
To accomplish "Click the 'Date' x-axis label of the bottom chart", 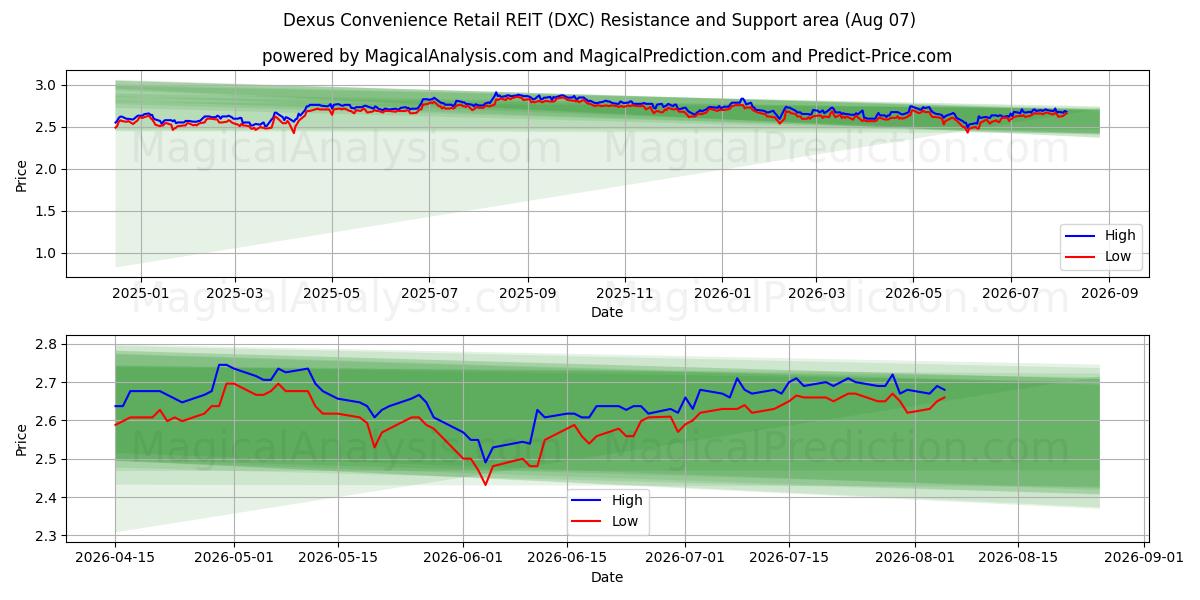I will pos(607,577).
